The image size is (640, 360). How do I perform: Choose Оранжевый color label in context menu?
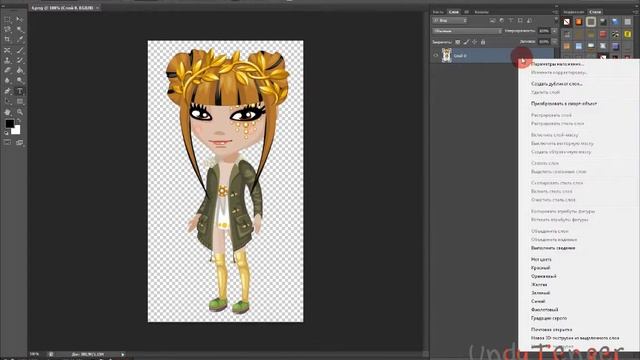pos(544,276)
